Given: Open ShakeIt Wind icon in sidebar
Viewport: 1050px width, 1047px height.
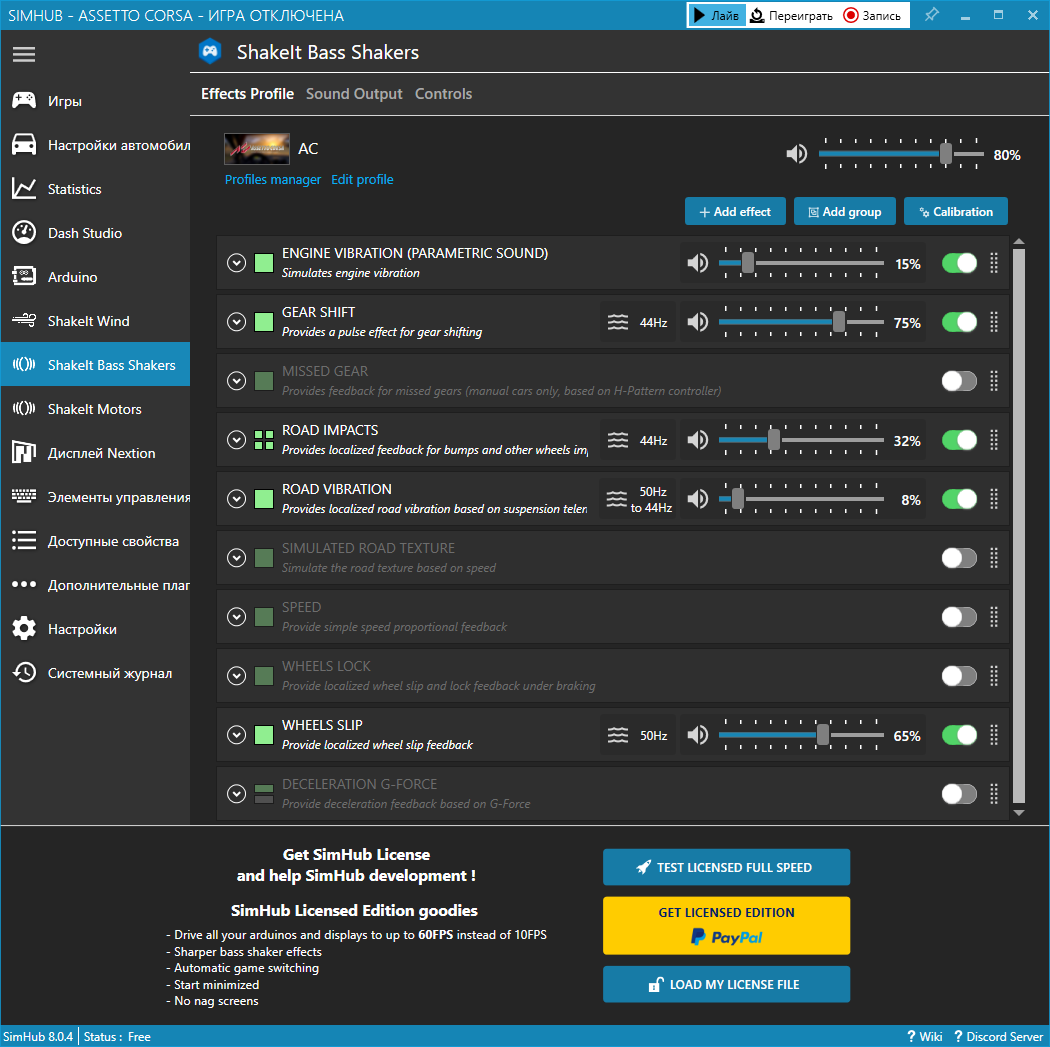Looking at the screenshot, I should [x=24, y=321].
